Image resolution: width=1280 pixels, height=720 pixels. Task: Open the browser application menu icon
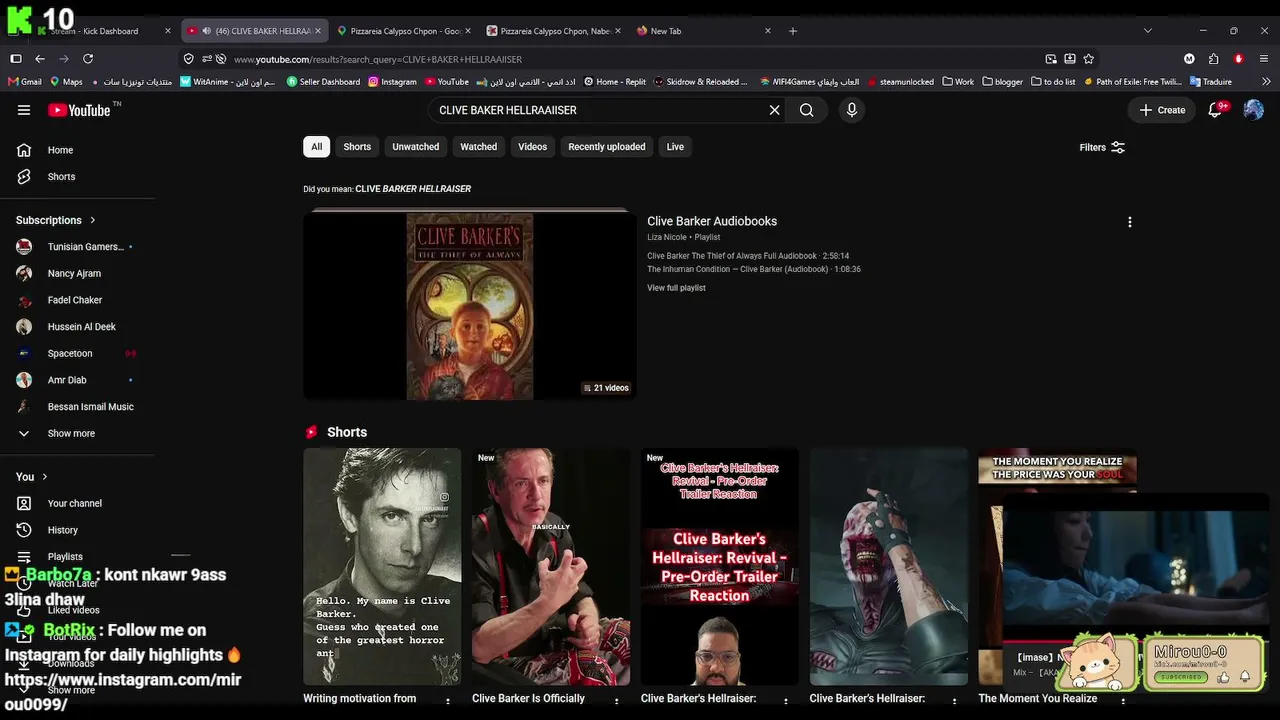pyautogui.click(x=1264, y=59)
